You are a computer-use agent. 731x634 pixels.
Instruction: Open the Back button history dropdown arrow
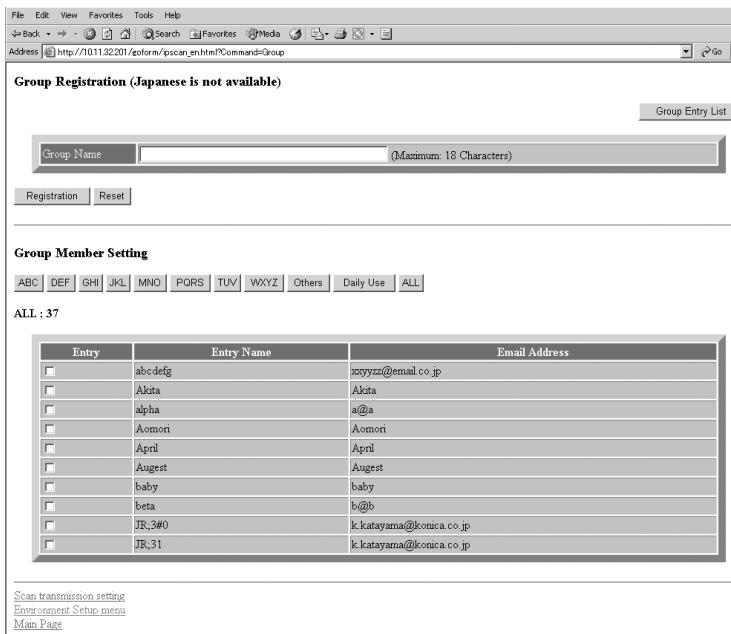click(48, 34)
